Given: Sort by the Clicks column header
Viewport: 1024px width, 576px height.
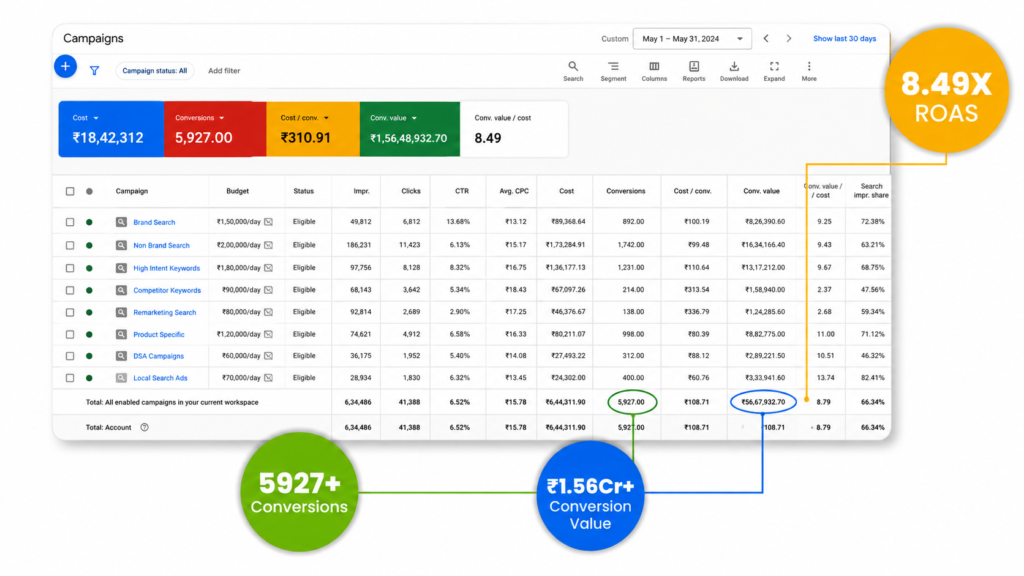Looking at the screenshot, I should point(411,191).
